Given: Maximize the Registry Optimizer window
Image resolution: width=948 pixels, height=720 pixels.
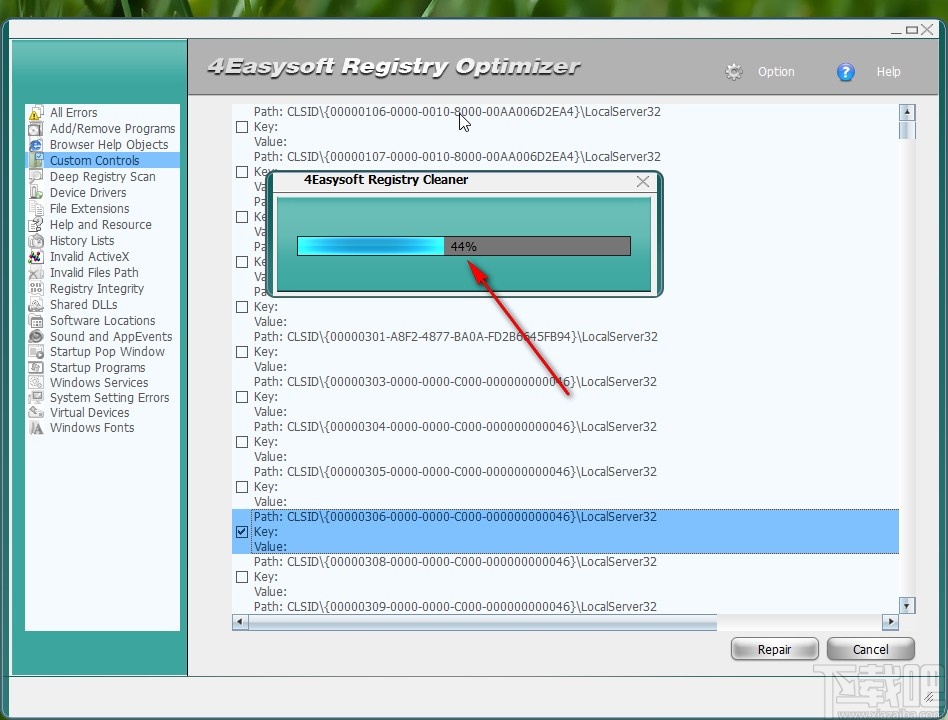Looking at the screenshot, I should (x=912, y=30).
